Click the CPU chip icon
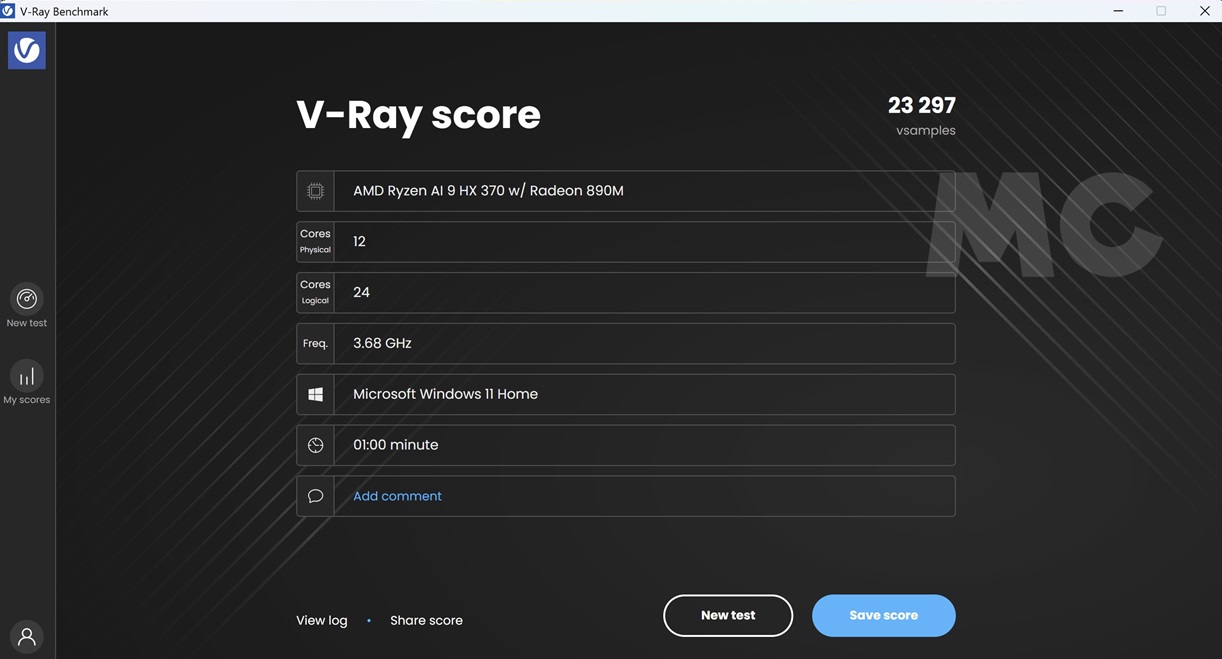Screen dimensions: 1222x659 tap(315, 191)
